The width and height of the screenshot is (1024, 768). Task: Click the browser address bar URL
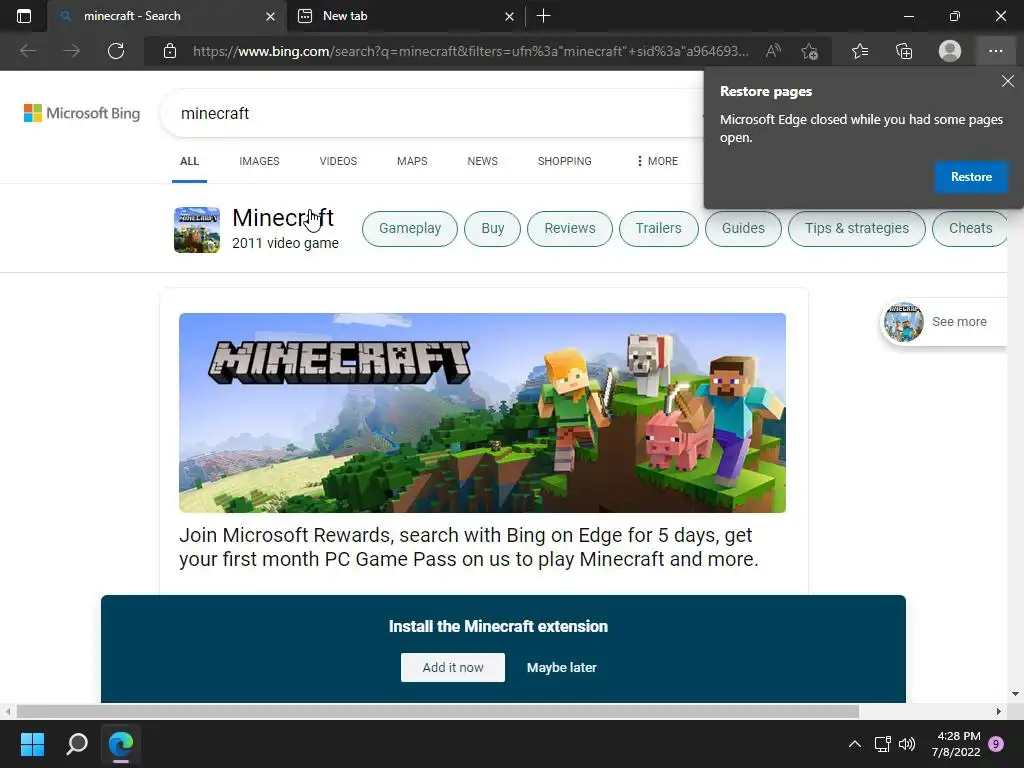click(470, 51)
